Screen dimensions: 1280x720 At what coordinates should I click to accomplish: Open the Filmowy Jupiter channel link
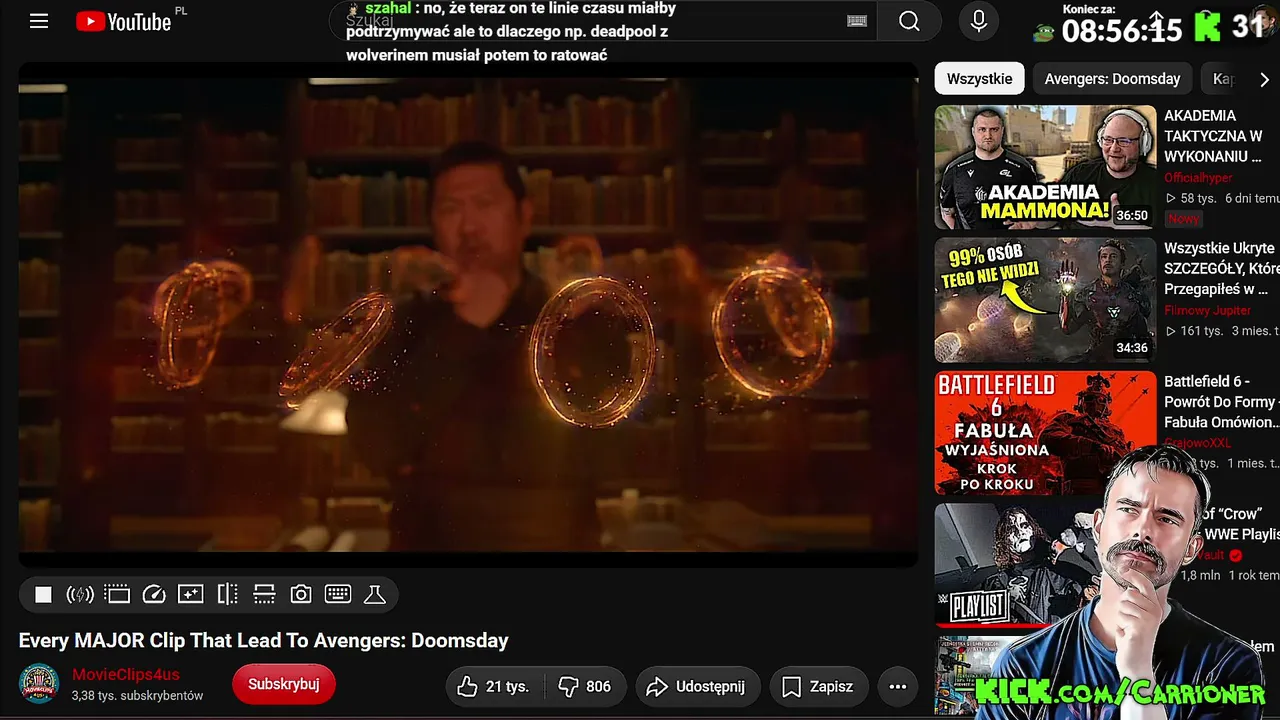click(1207, 310)
